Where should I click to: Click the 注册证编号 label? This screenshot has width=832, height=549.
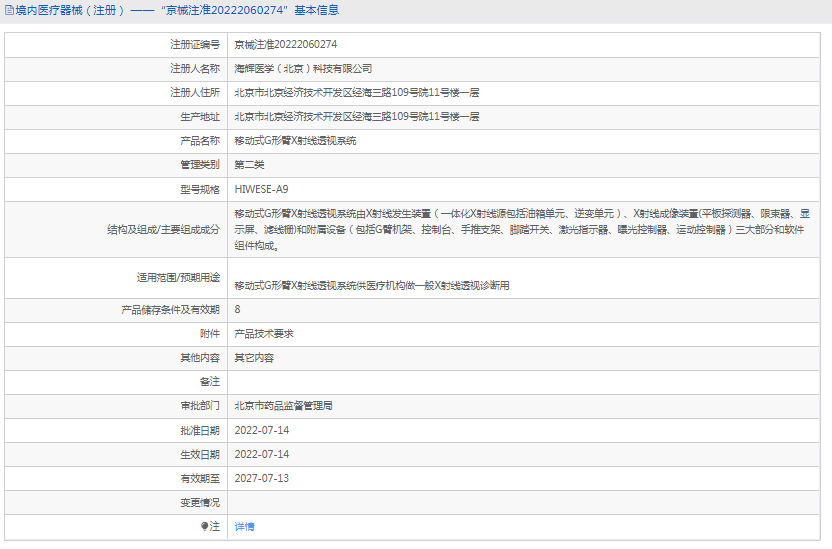[195, 45]
